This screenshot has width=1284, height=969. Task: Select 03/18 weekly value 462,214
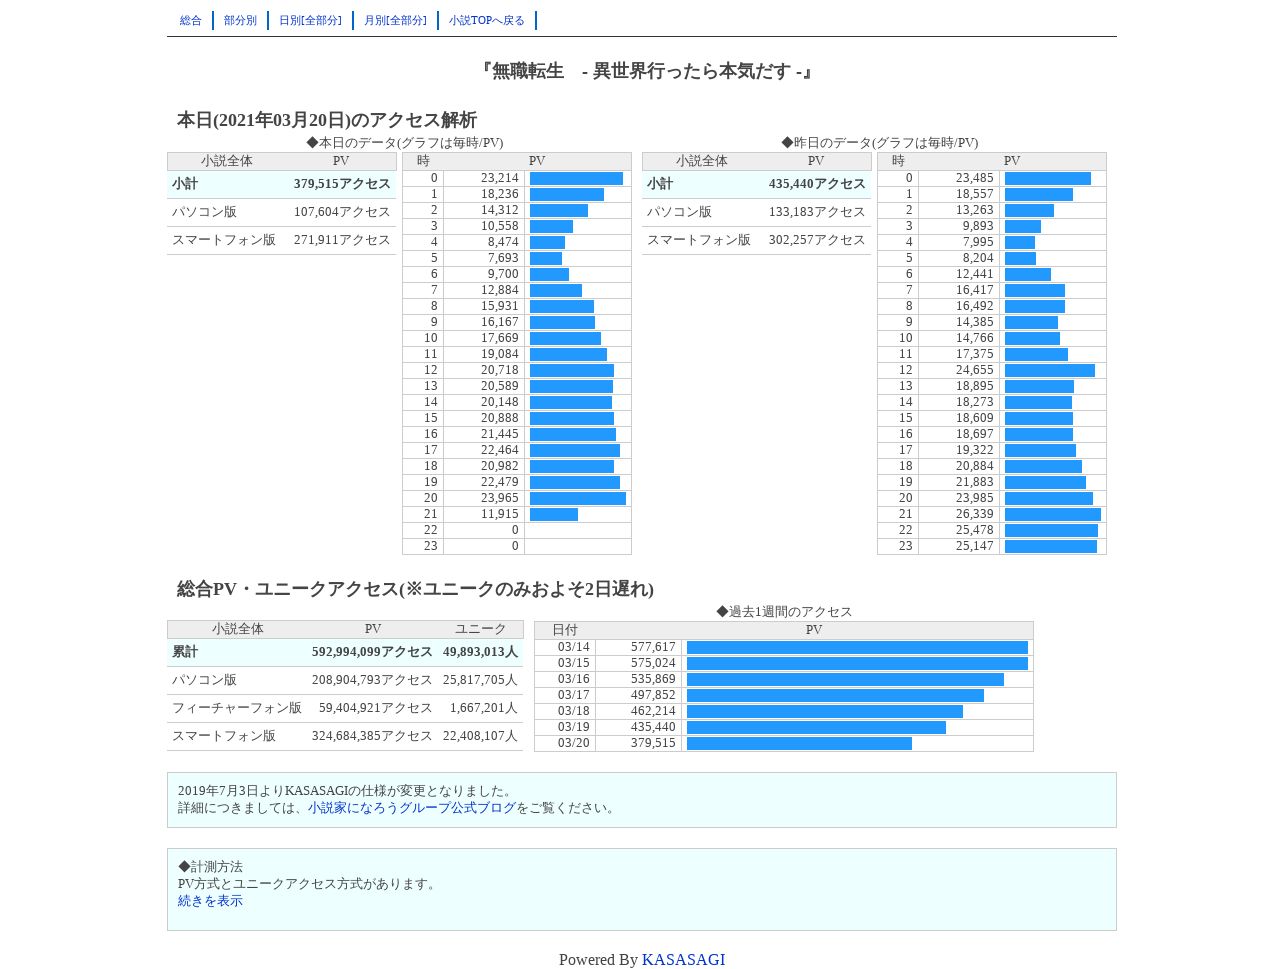(x=653, y=711)
